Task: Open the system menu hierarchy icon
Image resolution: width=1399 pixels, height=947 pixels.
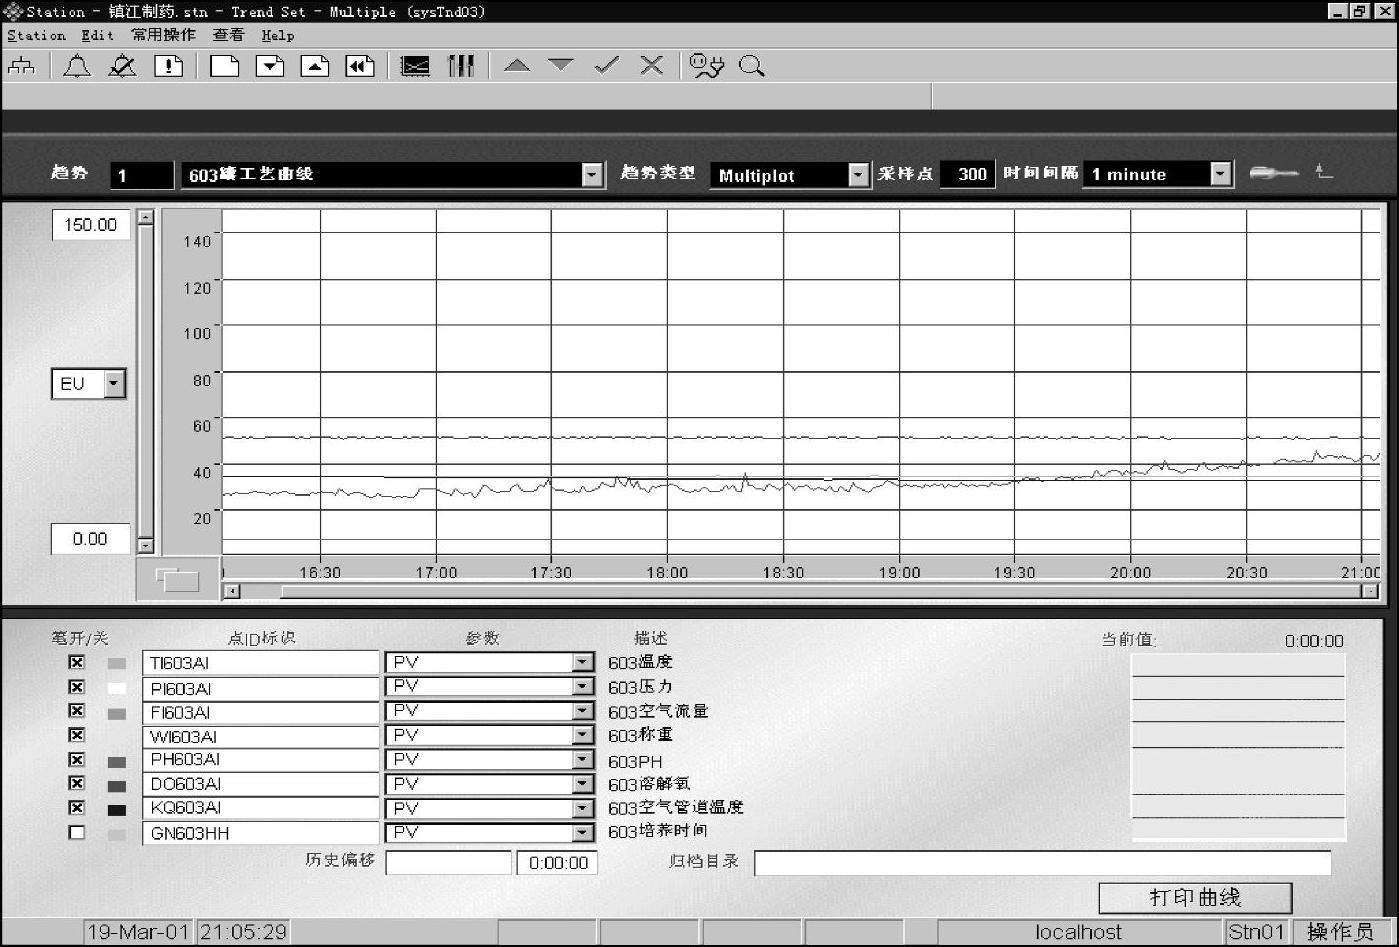Action: click(x=22, y=66)
